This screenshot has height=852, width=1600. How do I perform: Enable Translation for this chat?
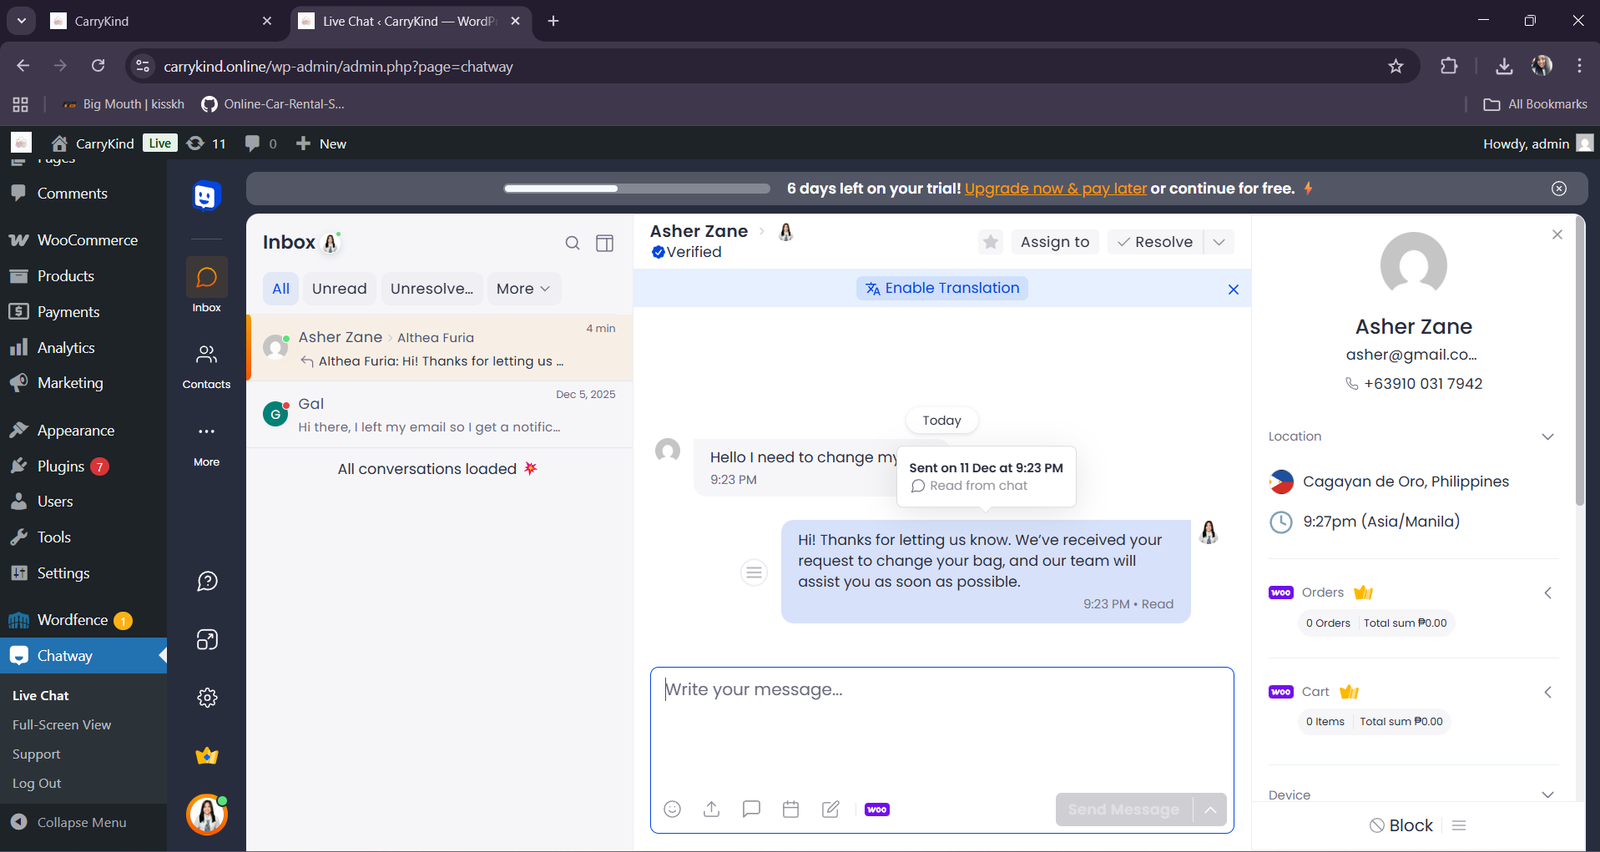click(x=942, y=288)
